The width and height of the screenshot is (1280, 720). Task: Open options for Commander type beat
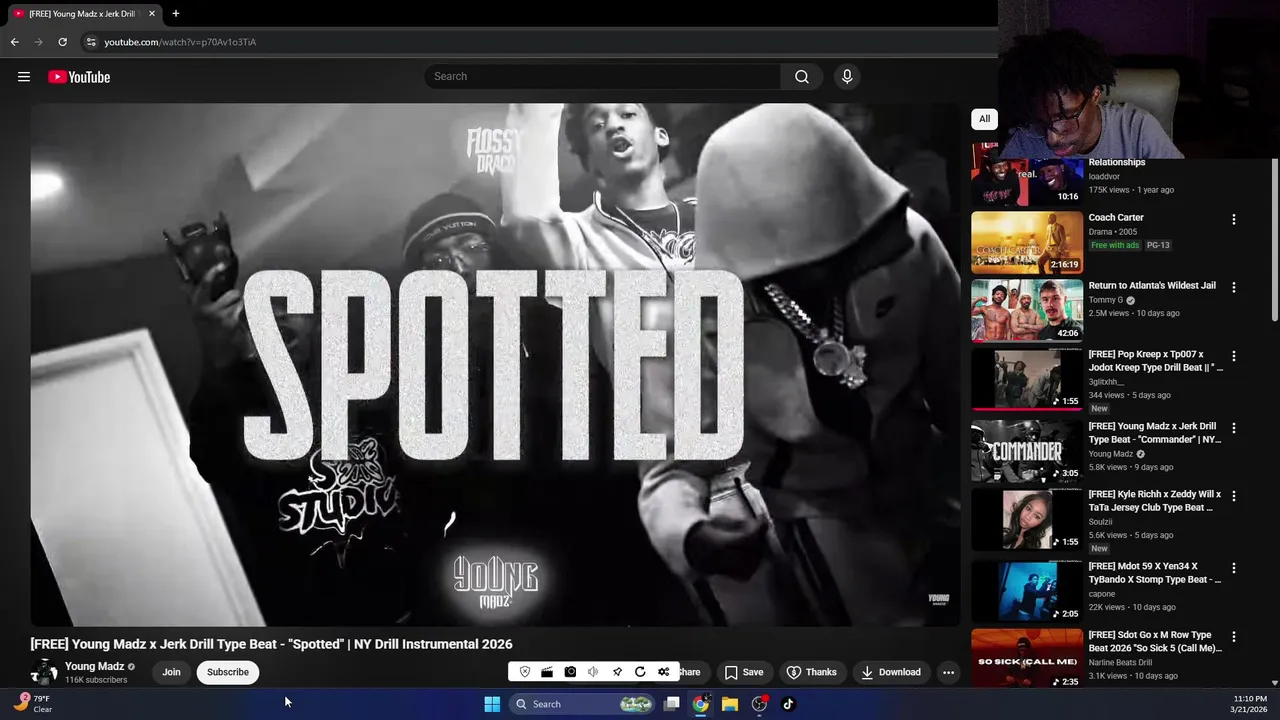pyautogui.click(x=1233, y=428)
